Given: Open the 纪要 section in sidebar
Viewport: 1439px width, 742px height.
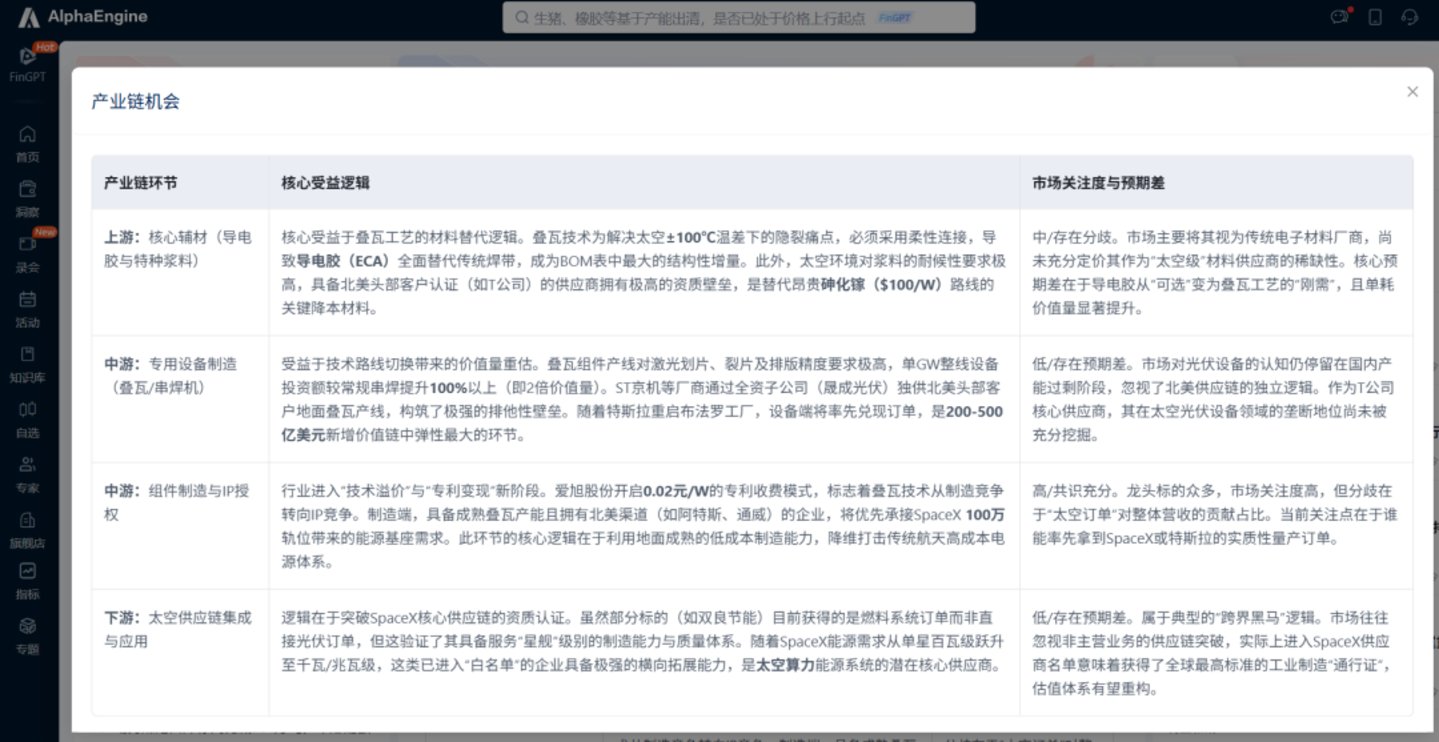Looking at the screenshot, I should 28,253.
